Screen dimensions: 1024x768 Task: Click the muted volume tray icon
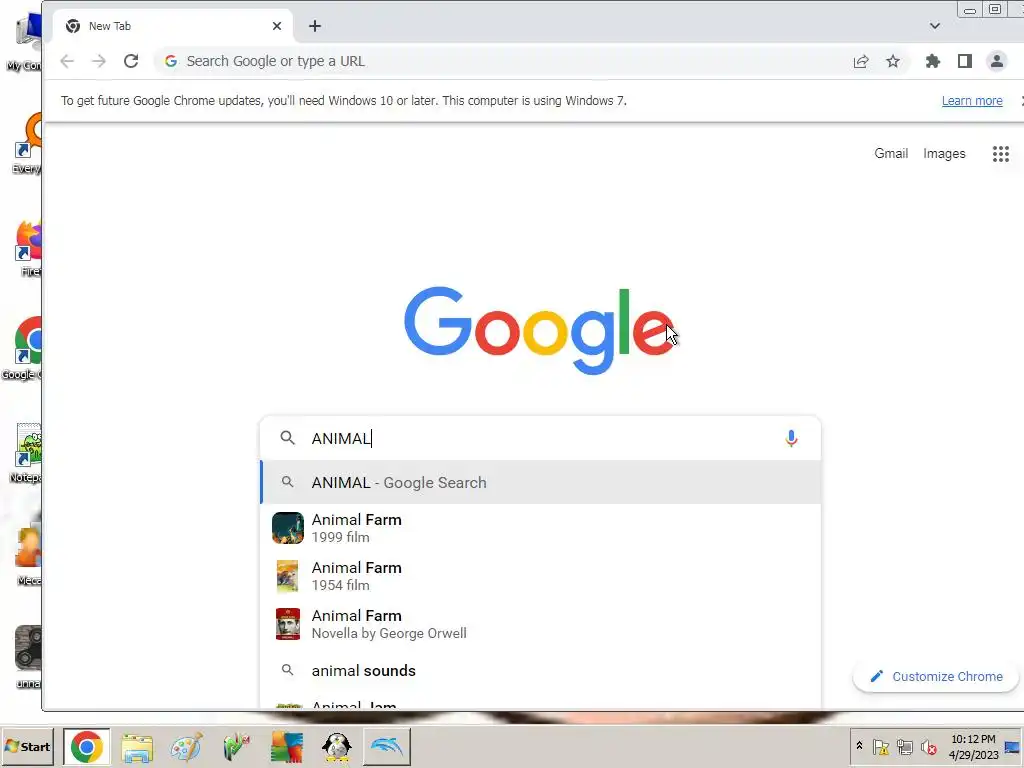(x=928, y=746)
